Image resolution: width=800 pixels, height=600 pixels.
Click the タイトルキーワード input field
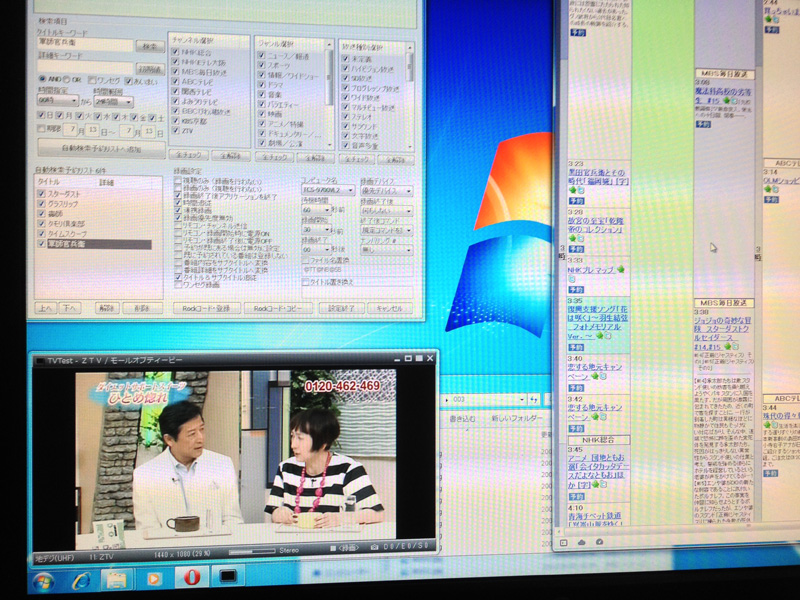[x=85, y=44]
